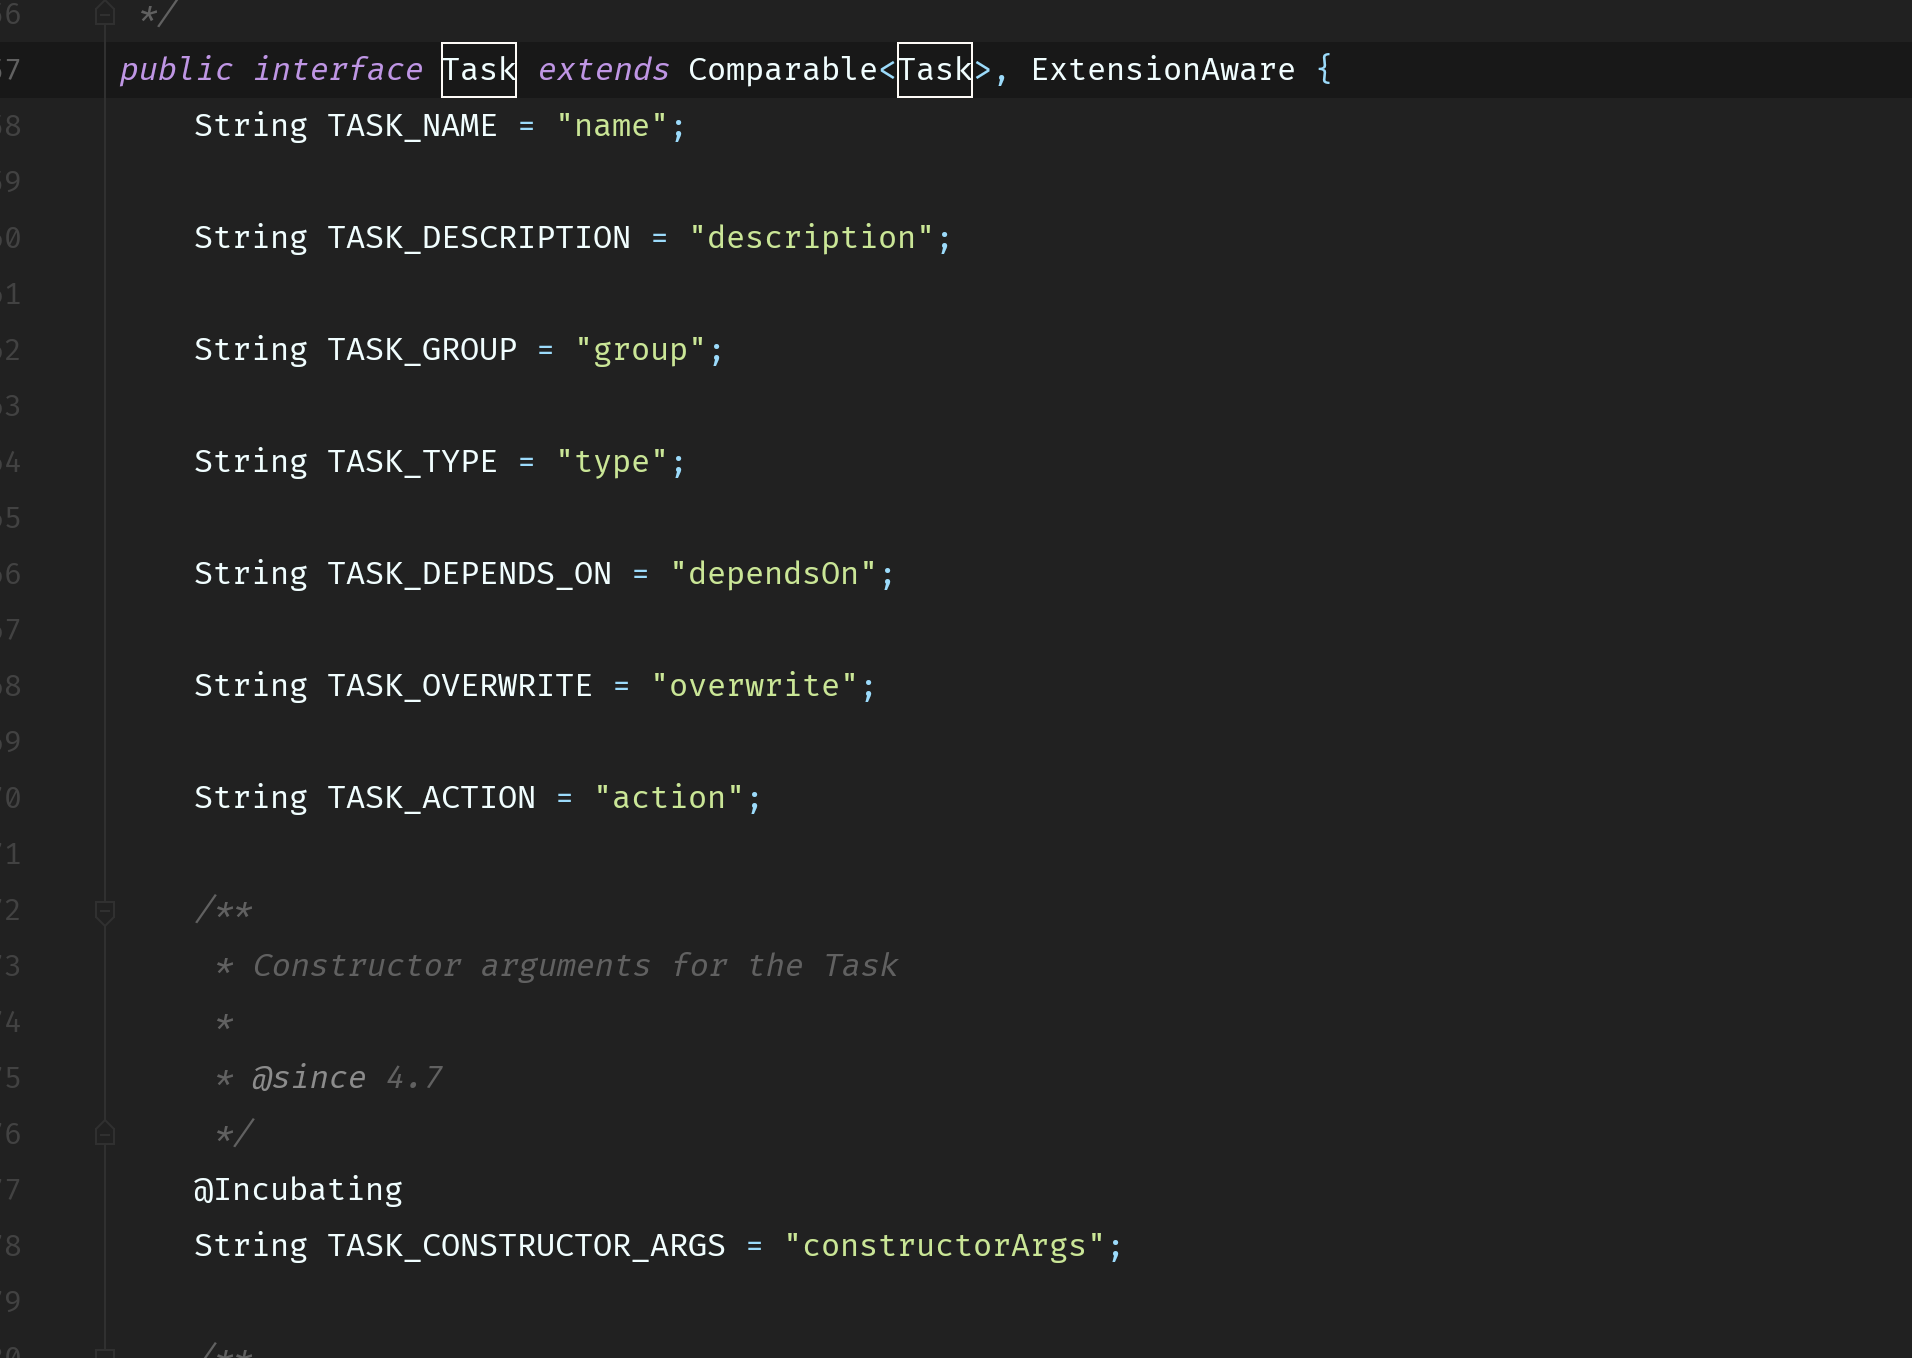Click the "action" string literal
The width and height of the screenshot is (1912, 1358).
[x=669, y=798]
